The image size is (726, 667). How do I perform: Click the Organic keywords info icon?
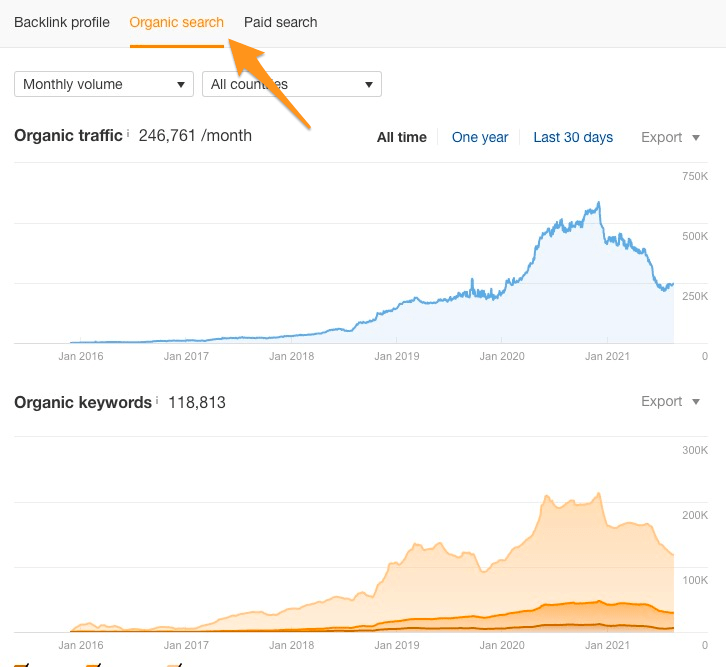[157, 400]
